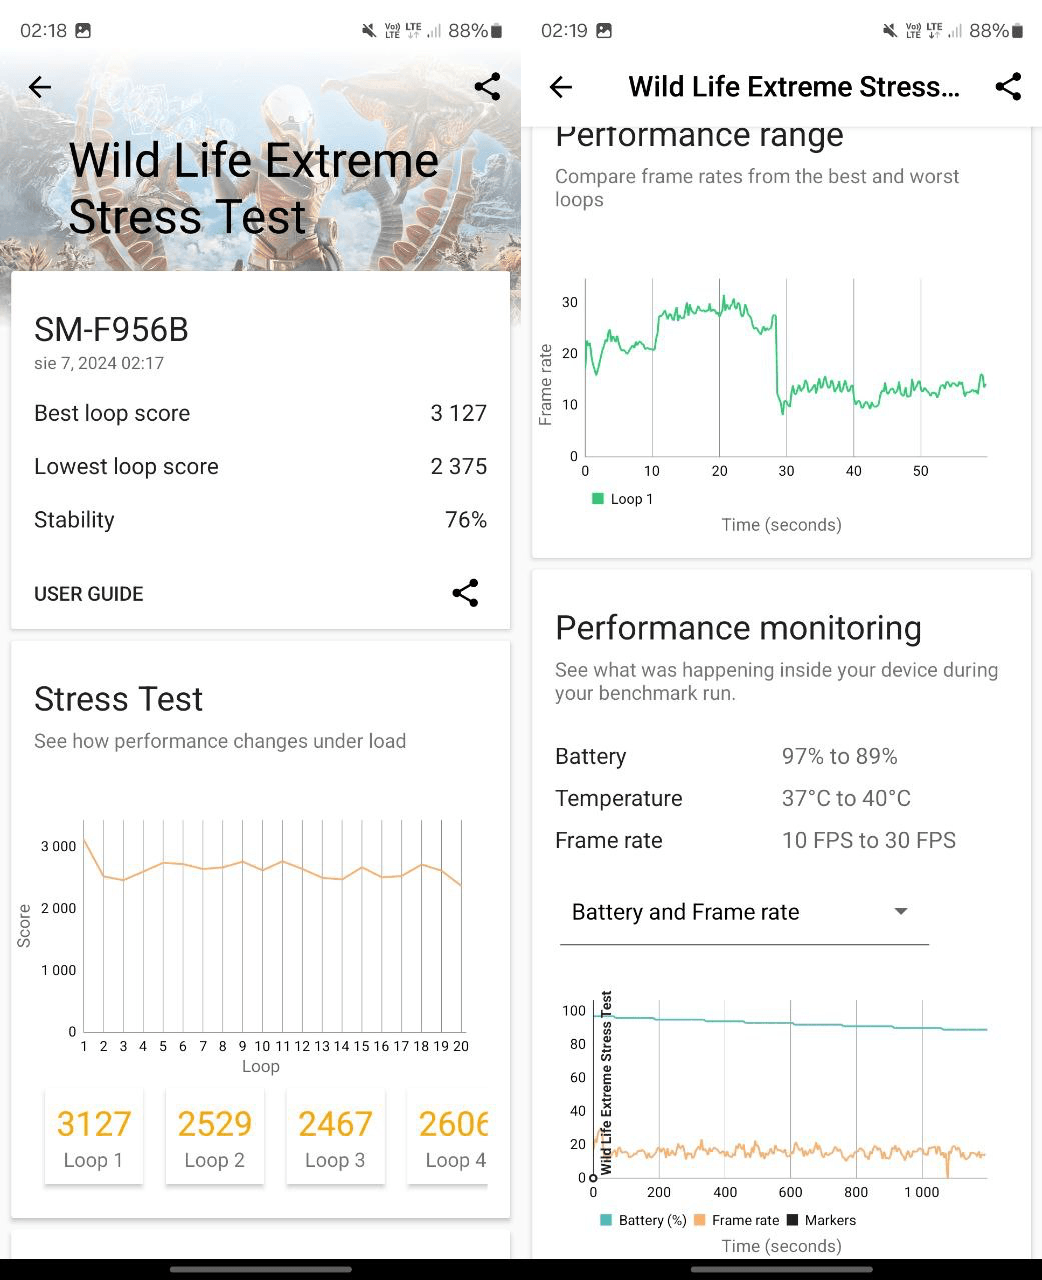Tap loop 10 on the Stress Test chart
This screenshot has height=1280, width=1042.
(262, 1046)
